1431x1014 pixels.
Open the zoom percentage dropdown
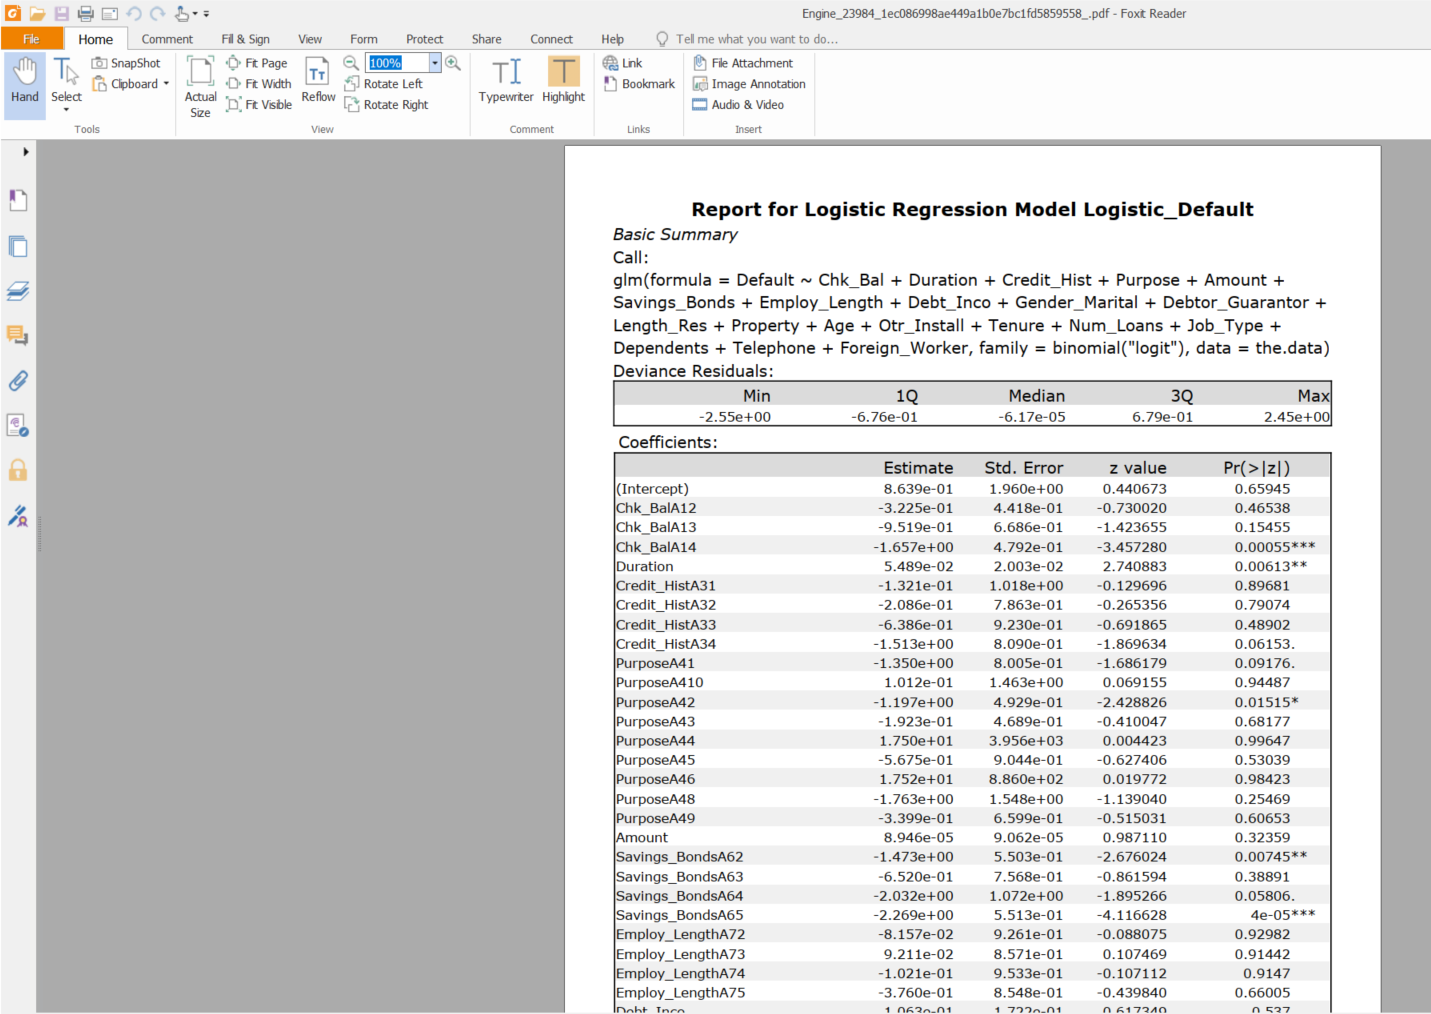[433, 62]
